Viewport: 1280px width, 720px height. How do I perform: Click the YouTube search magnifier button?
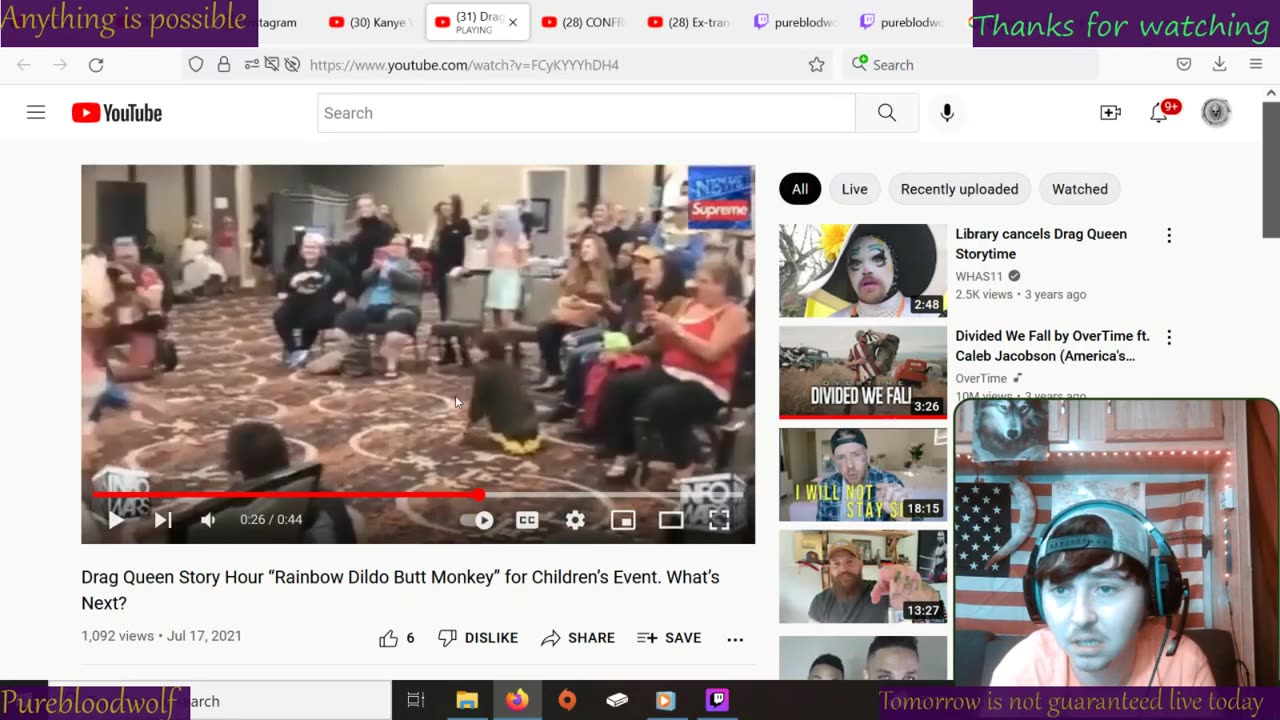click(x=887, y=113)
